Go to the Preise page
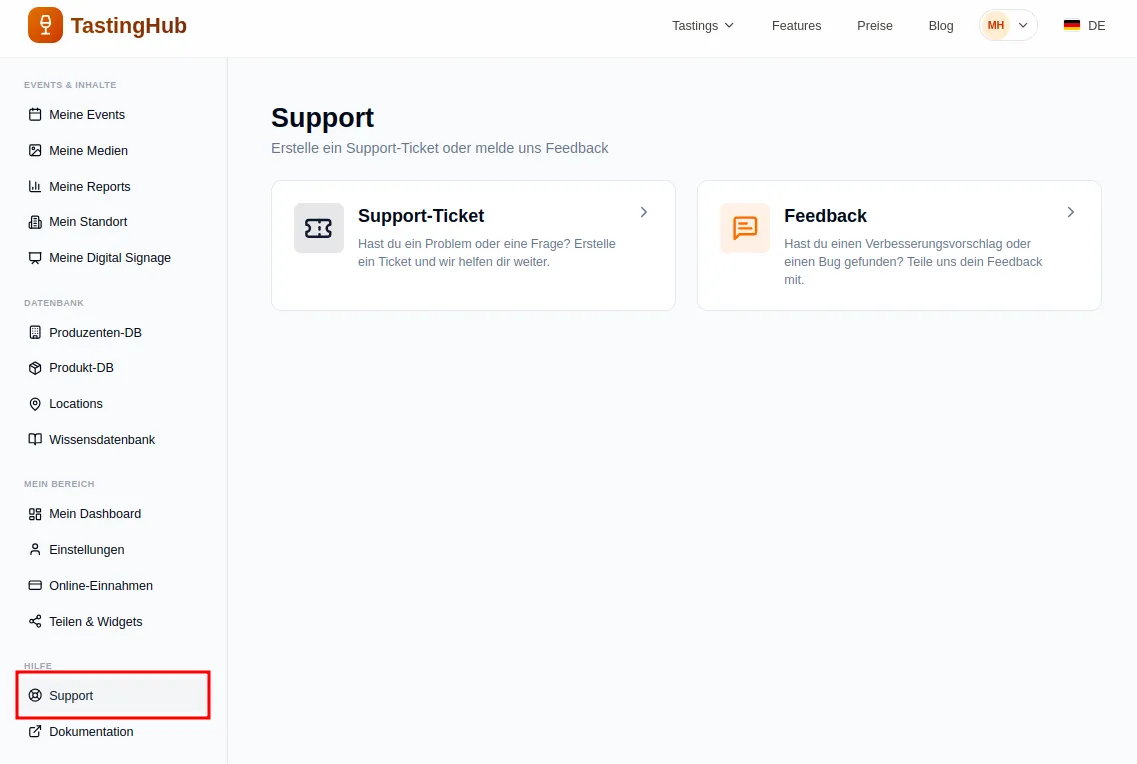The width and height of the screenshot is (1137, 764). 874,26
